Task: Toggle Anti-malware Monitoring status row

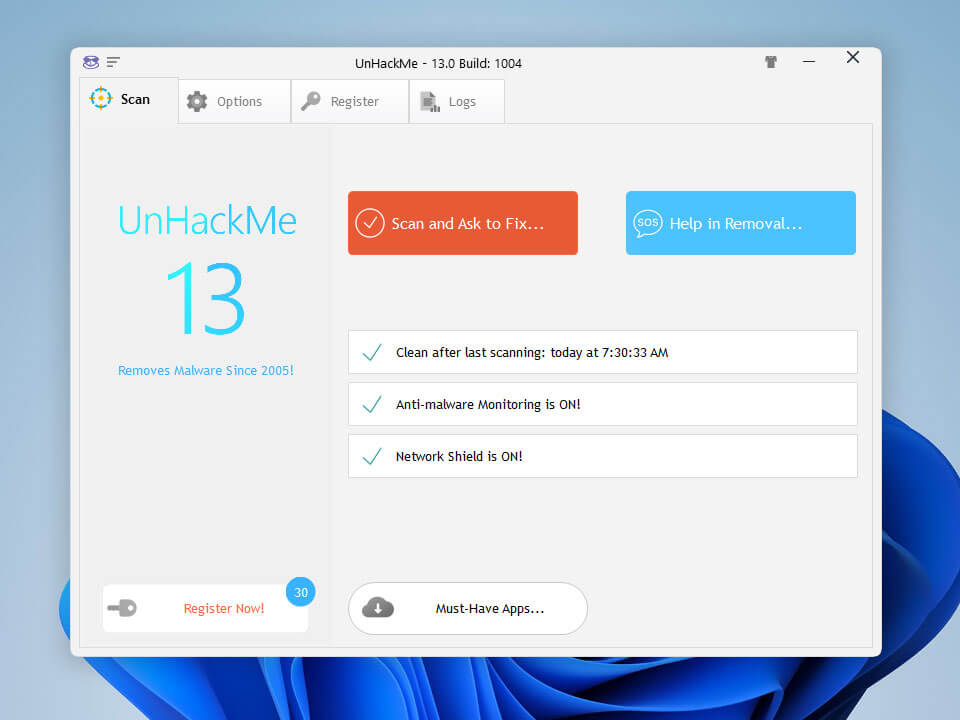Action: [x=602, y=404]
